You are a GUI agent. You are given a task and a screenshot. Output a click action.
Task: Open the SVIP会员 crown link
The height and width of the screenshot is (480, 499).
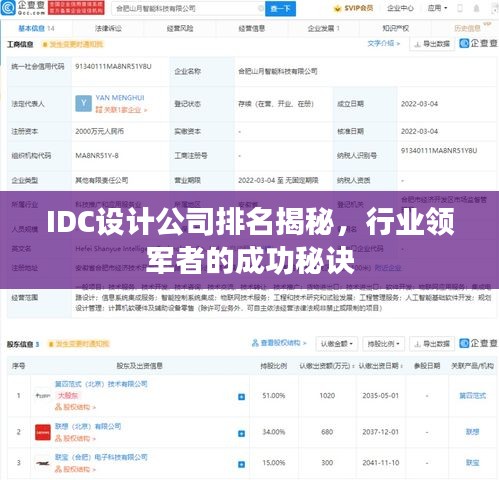coord(354,8)
